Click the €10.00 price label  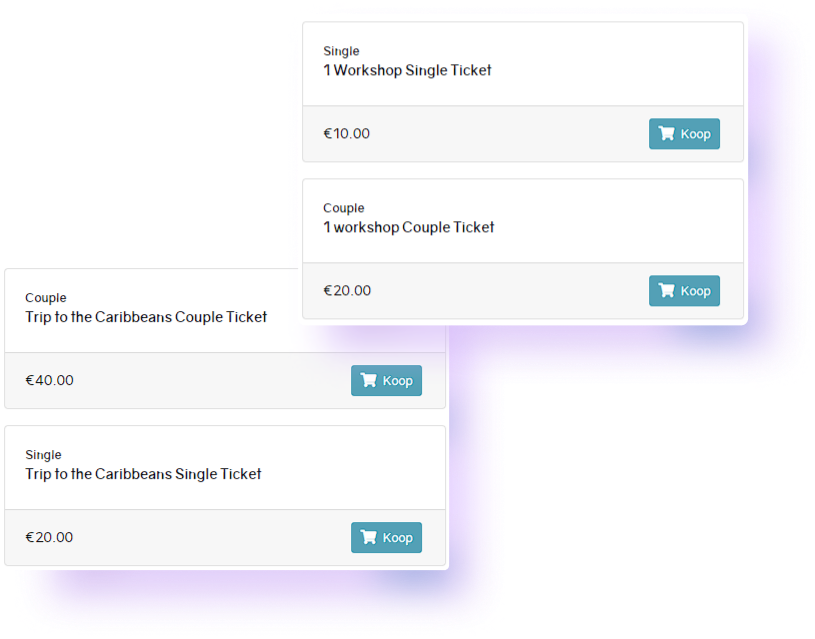(x=347, y=134)
